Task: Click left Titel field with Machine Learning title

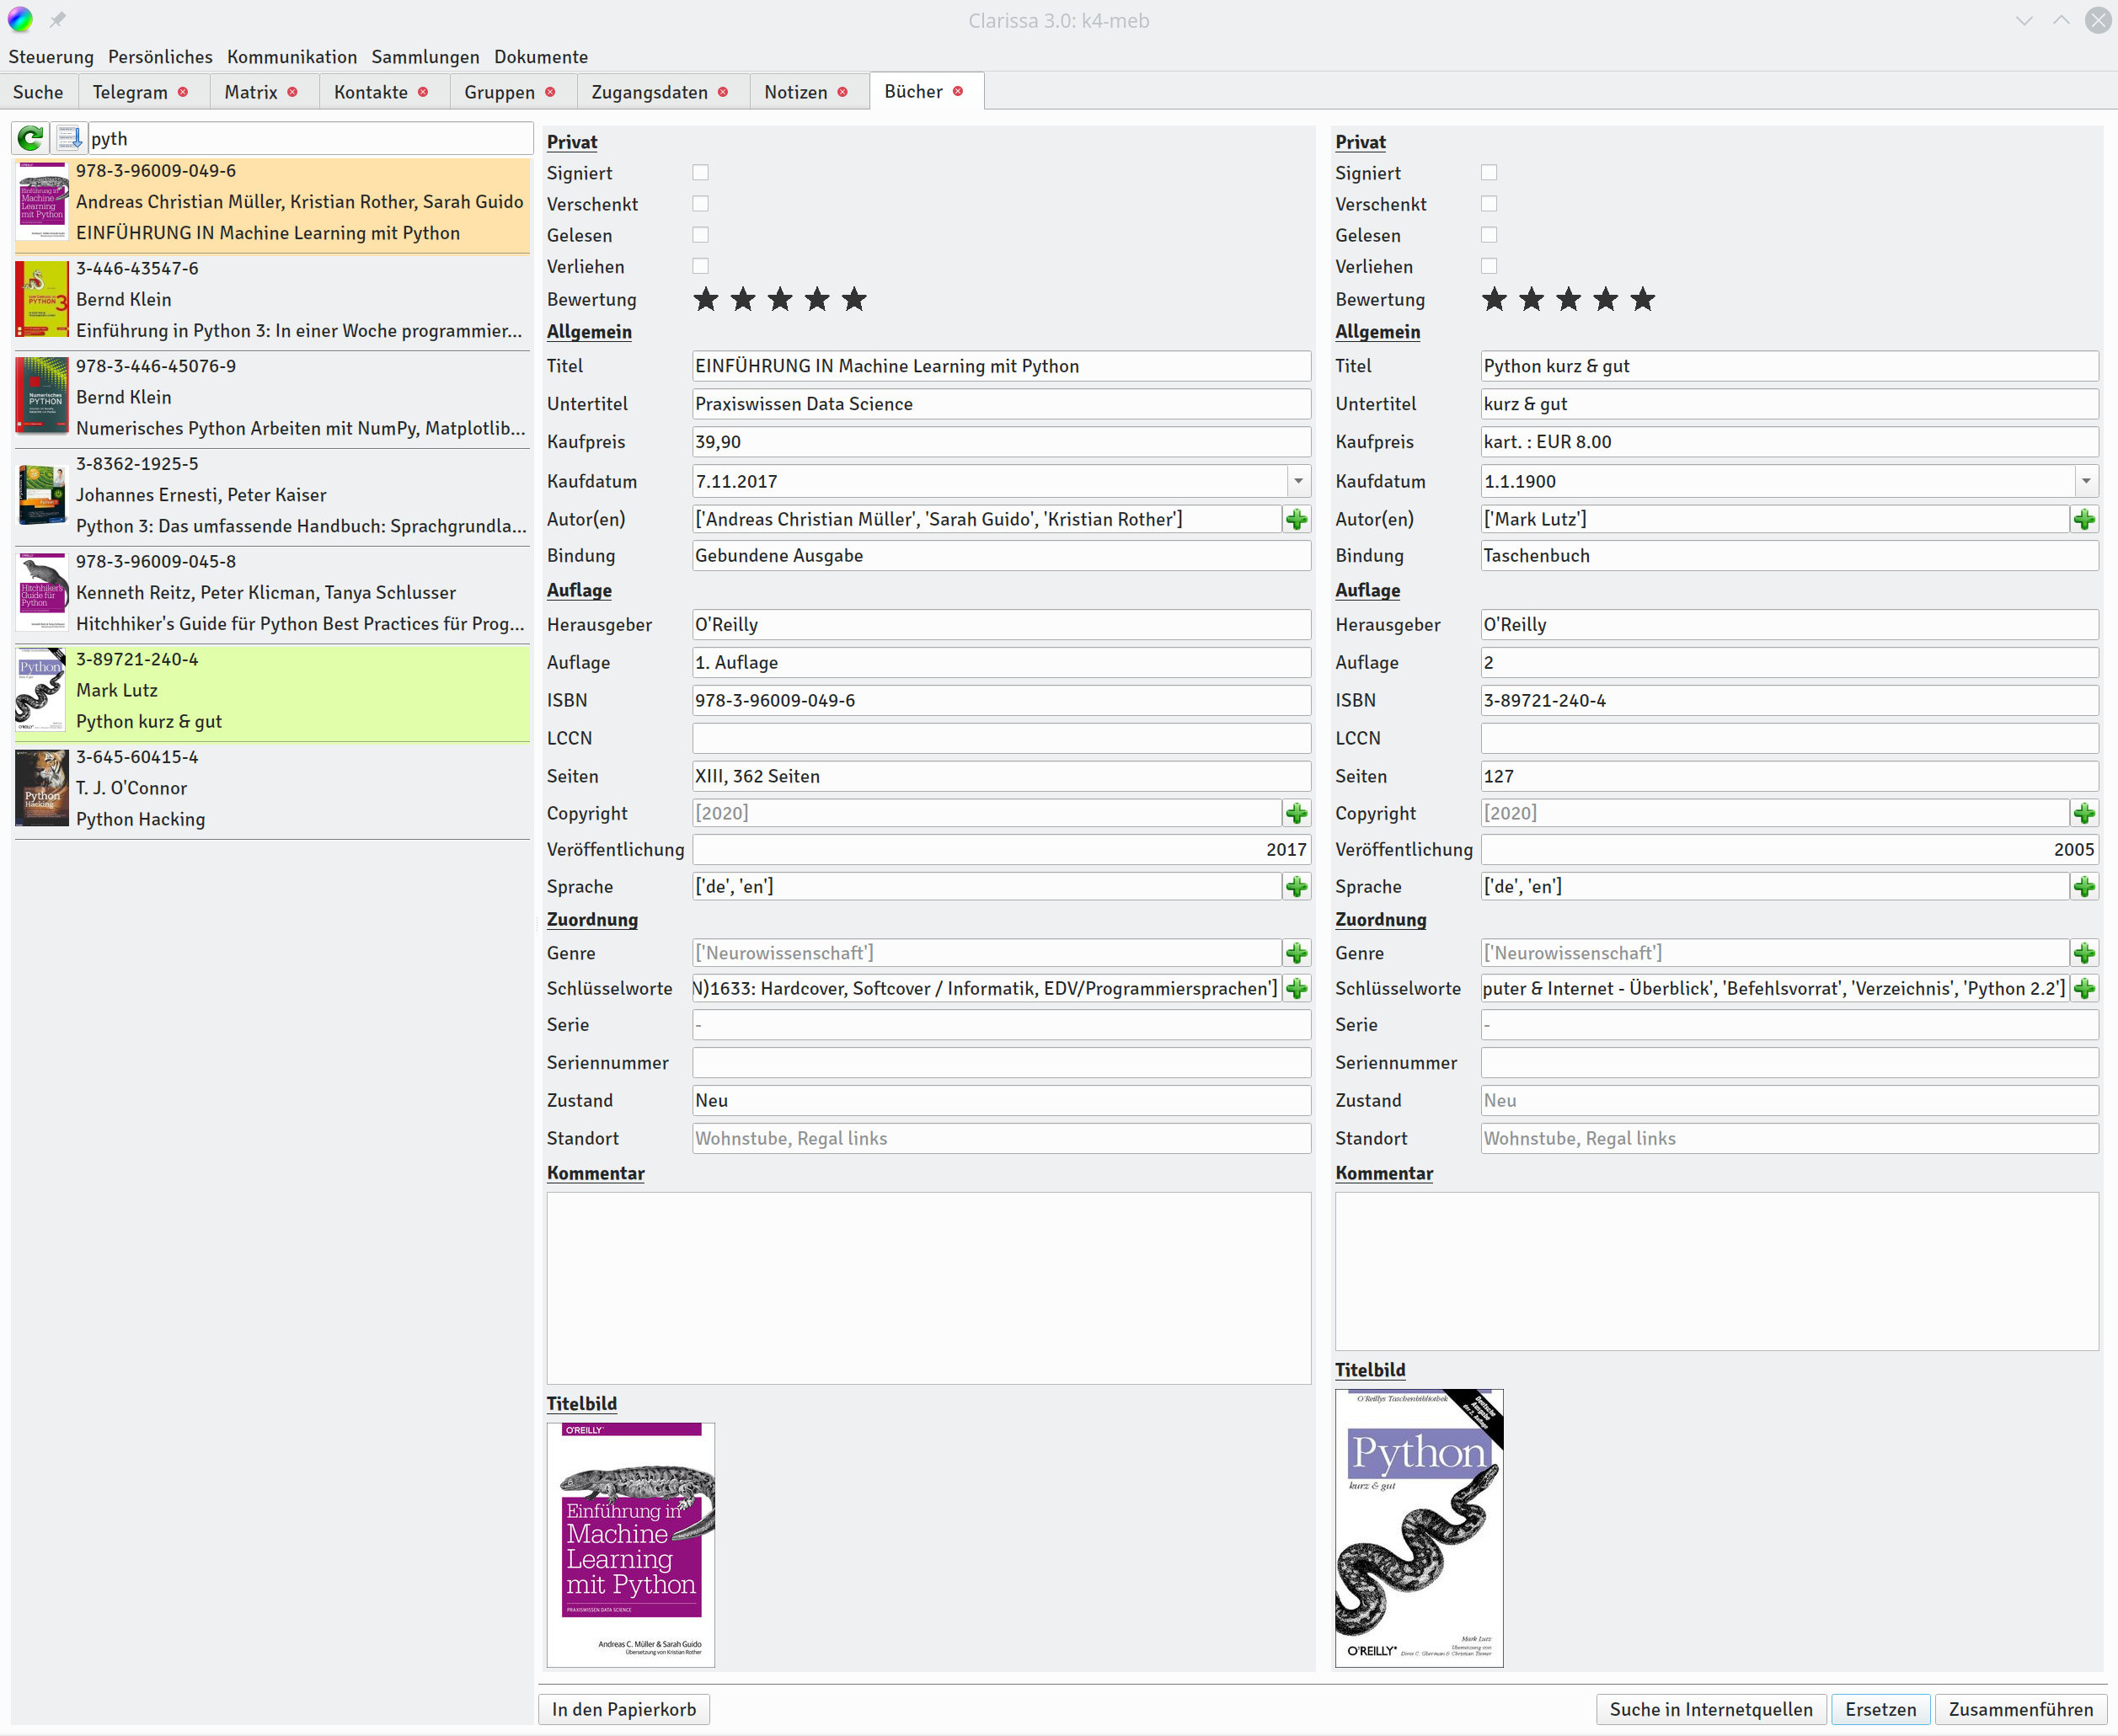Action: tap(1001, 366)
